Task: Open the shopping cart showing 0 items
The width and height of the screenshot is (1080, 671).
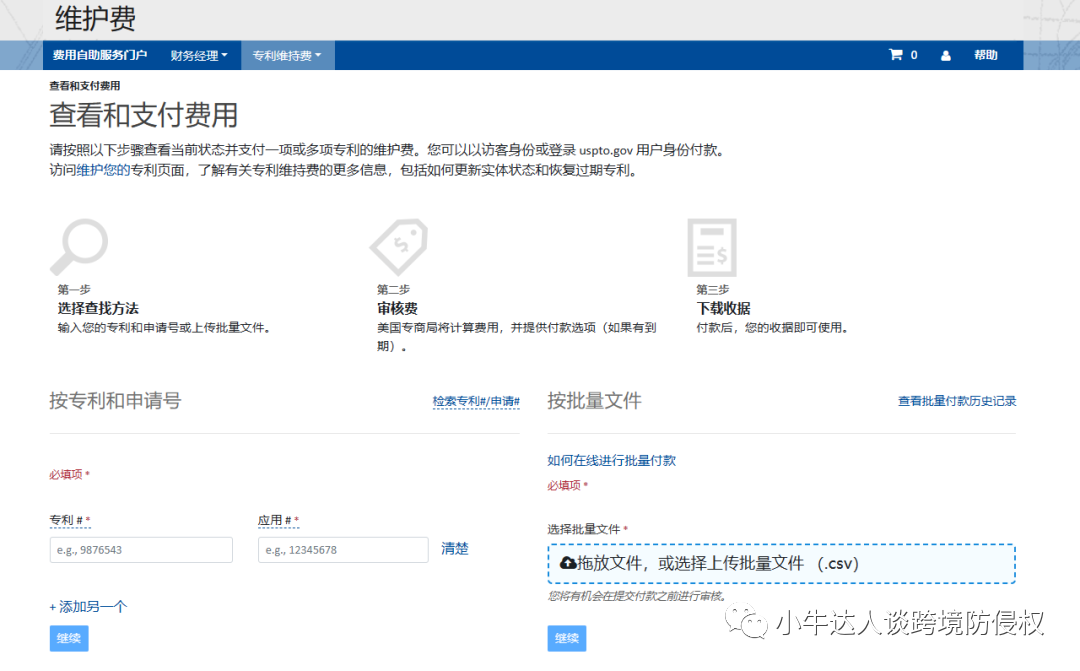Action: click(901, 55)
